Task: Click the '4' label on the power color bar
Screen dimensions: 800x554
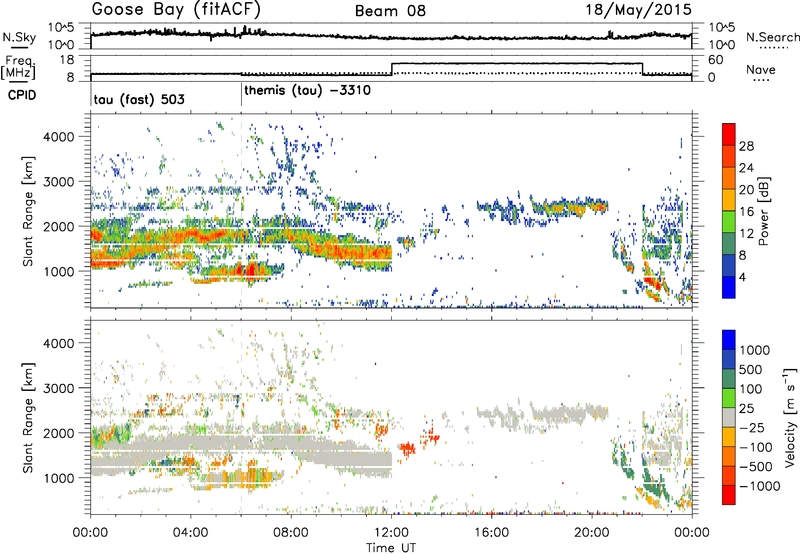Action: pyautogui.click(x=742, y=277)
